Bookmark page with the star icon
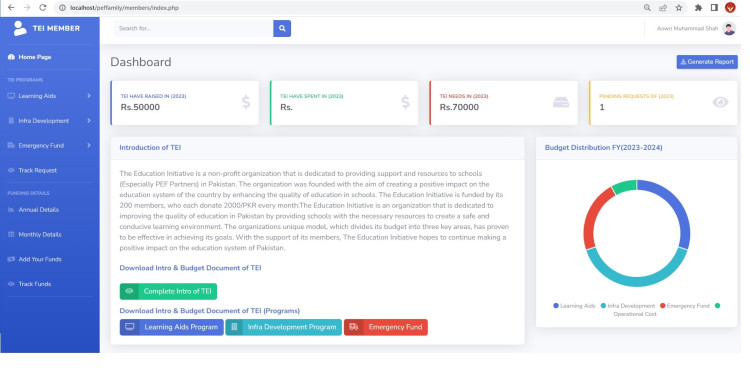Screen dimensions: 750x371 [679, 8]
